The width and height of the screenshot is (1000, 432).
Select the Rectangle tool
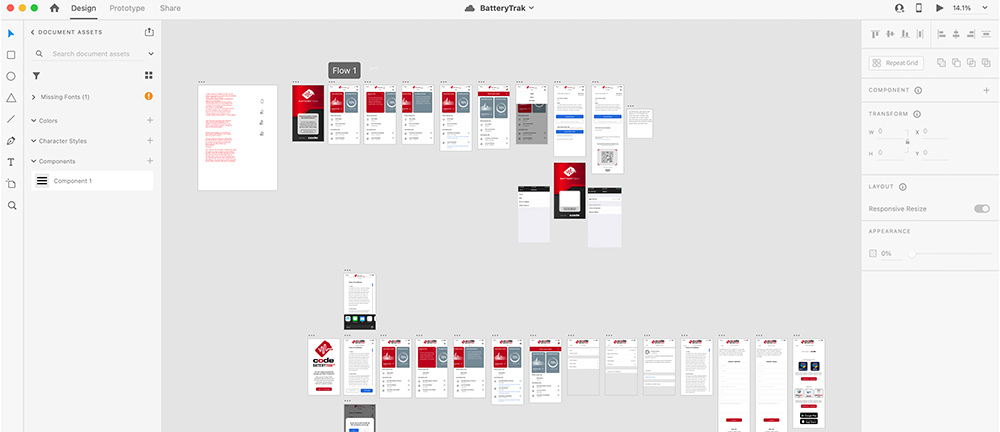click(x=11, y=55)
